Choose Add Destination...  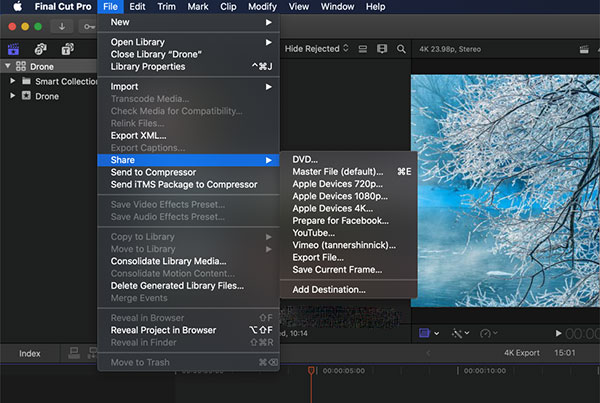pos(349,289)
